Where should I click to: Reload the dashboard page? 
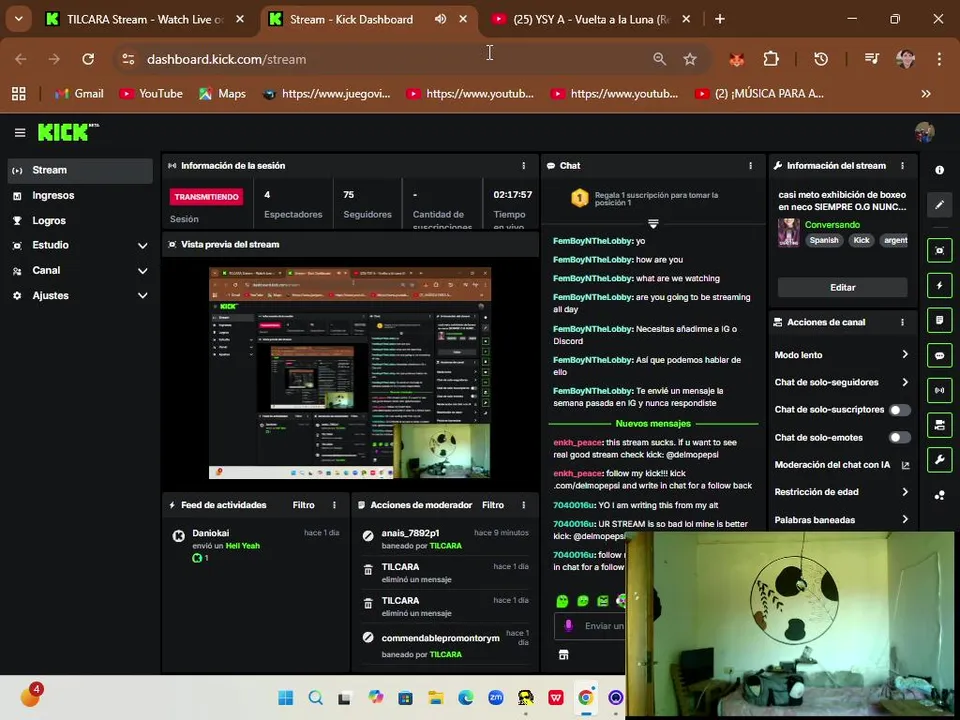[88, 59]
